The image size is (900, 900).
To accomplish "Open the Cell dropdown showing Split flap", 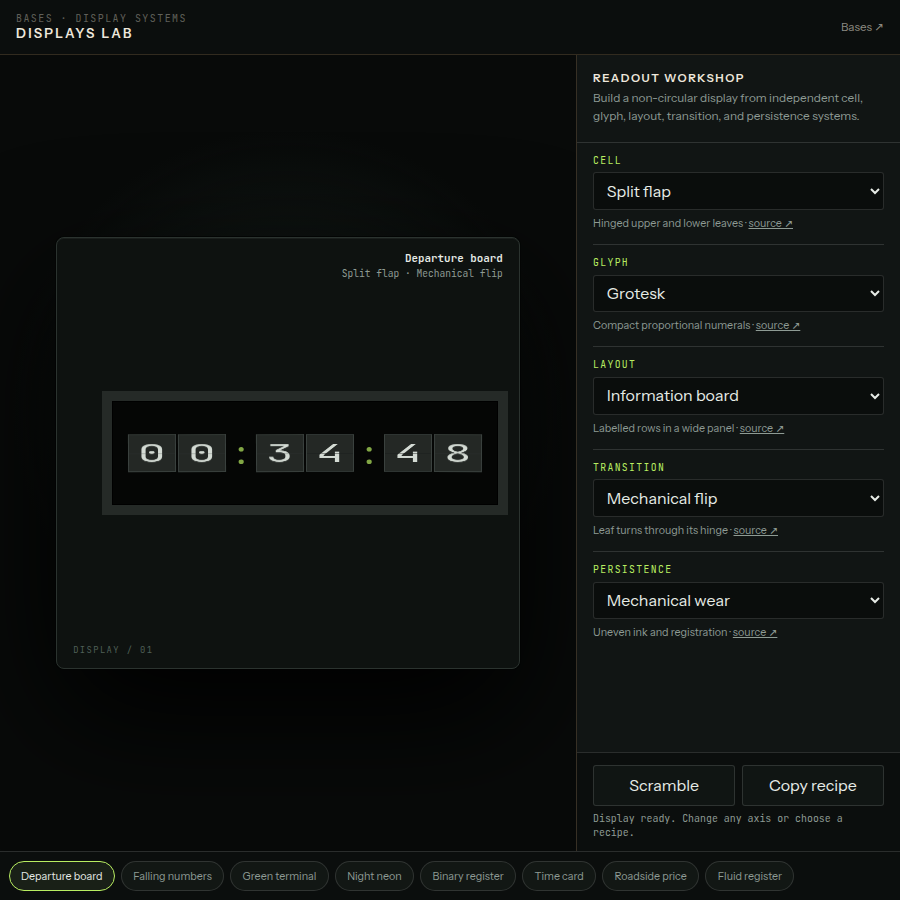I will [x=738, y=191].
